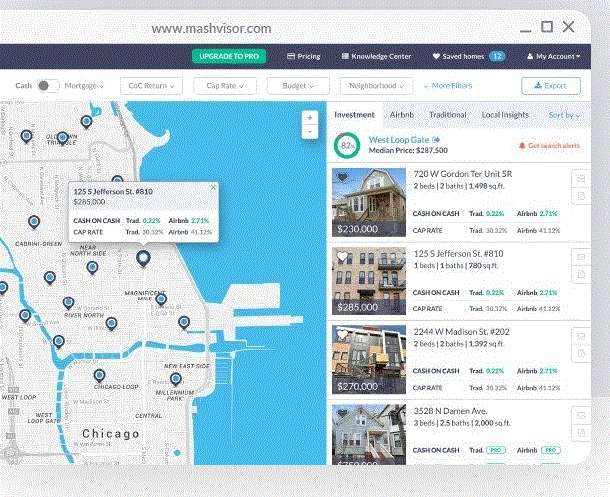Close the 125 S Jefferson St map popup
Image resolution: width=610 pixels, height=497 pixels.
pyautogui.click(x=213, y=187)
